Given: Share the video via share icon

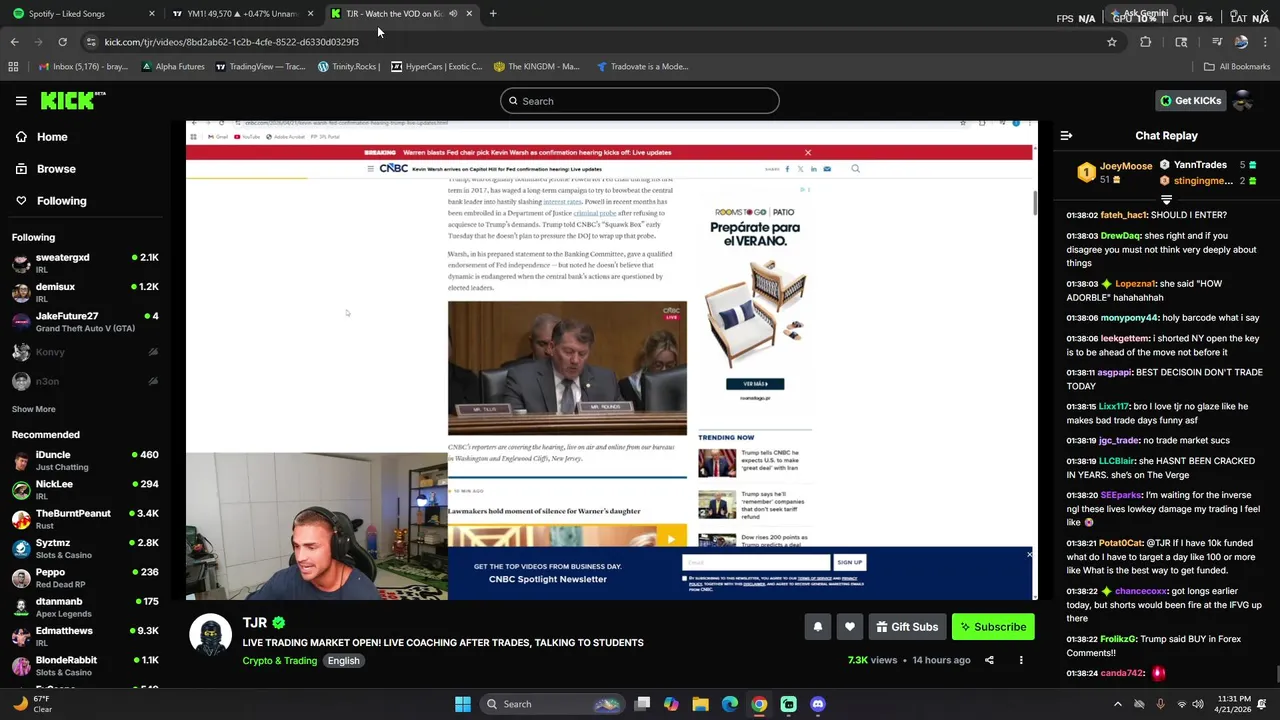Looking at the screenshot, I should click(989, 660).
